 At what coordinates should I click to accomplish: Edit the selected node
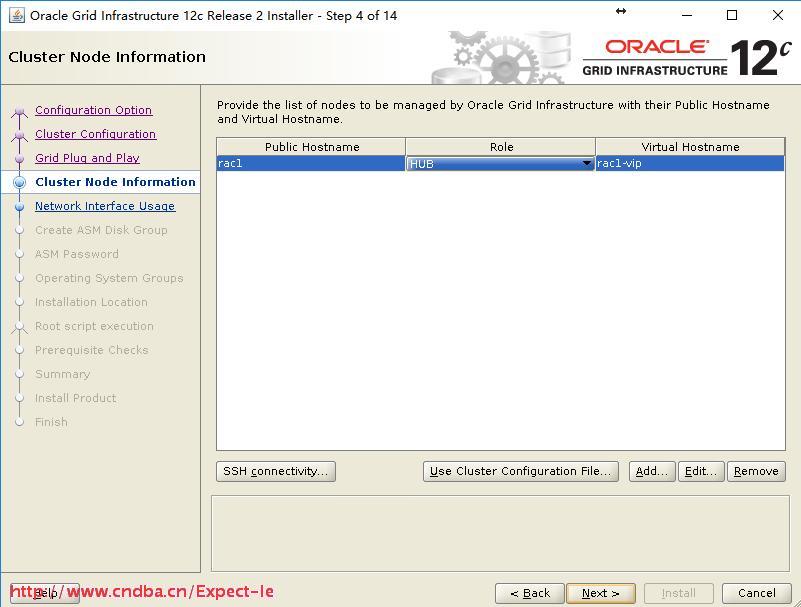coord(701,471)
